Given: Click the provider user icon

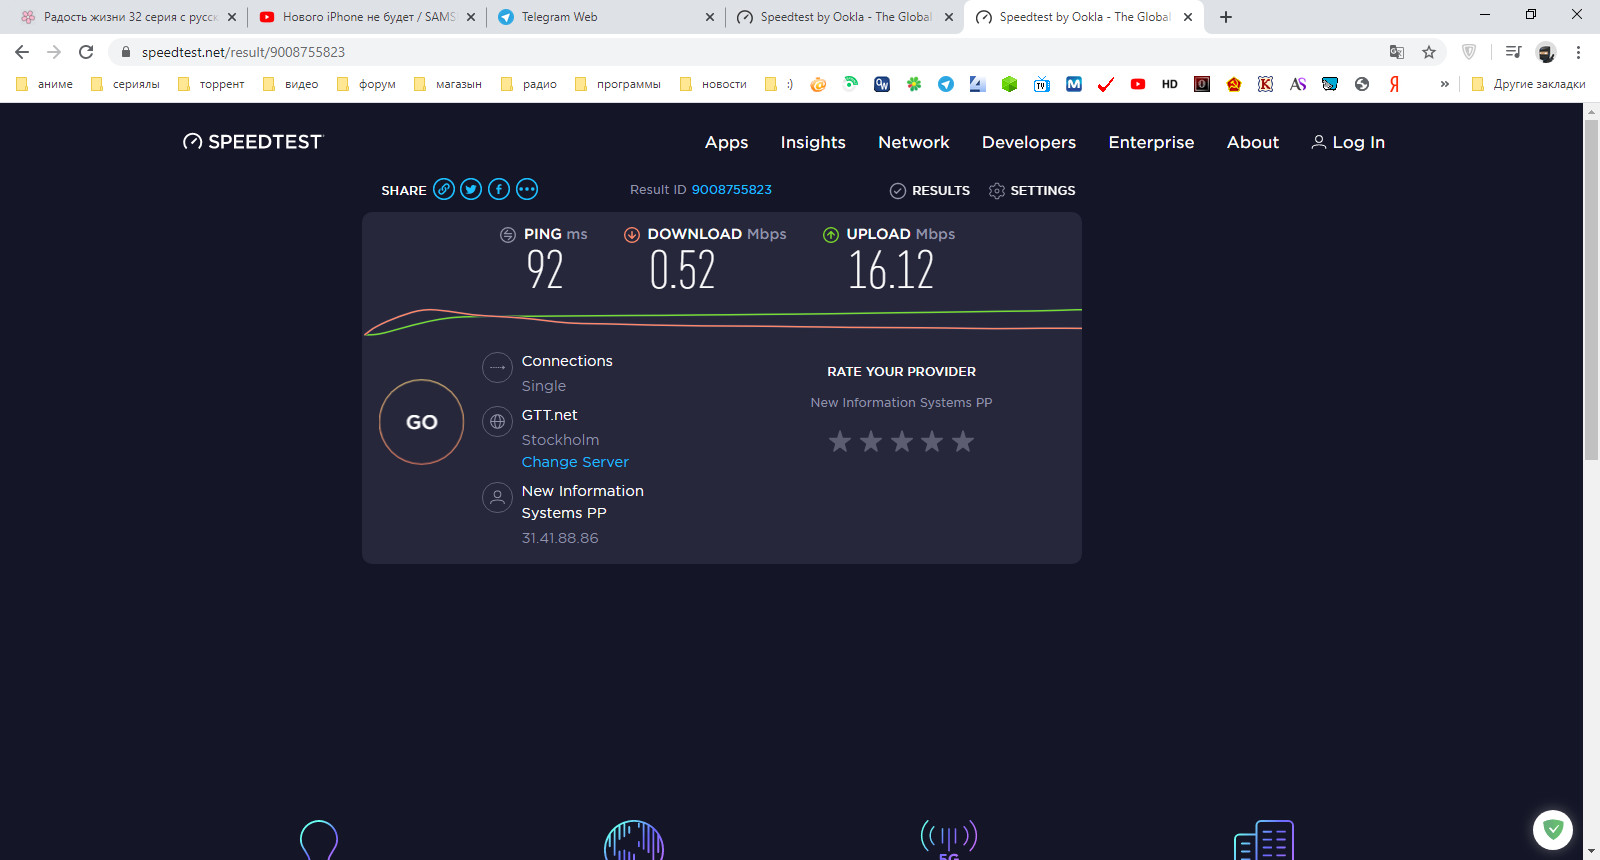Looking at the screenshot, I should [497, 497].
